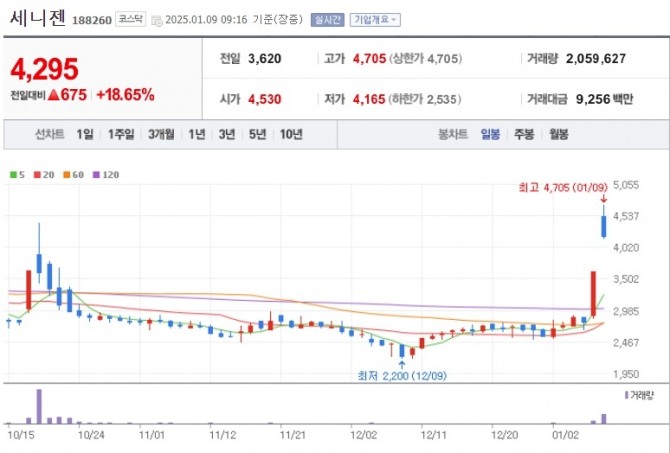Click the 거래량 value 2,059,627
Screen dimensions: 670x453
tap(596, 59)
